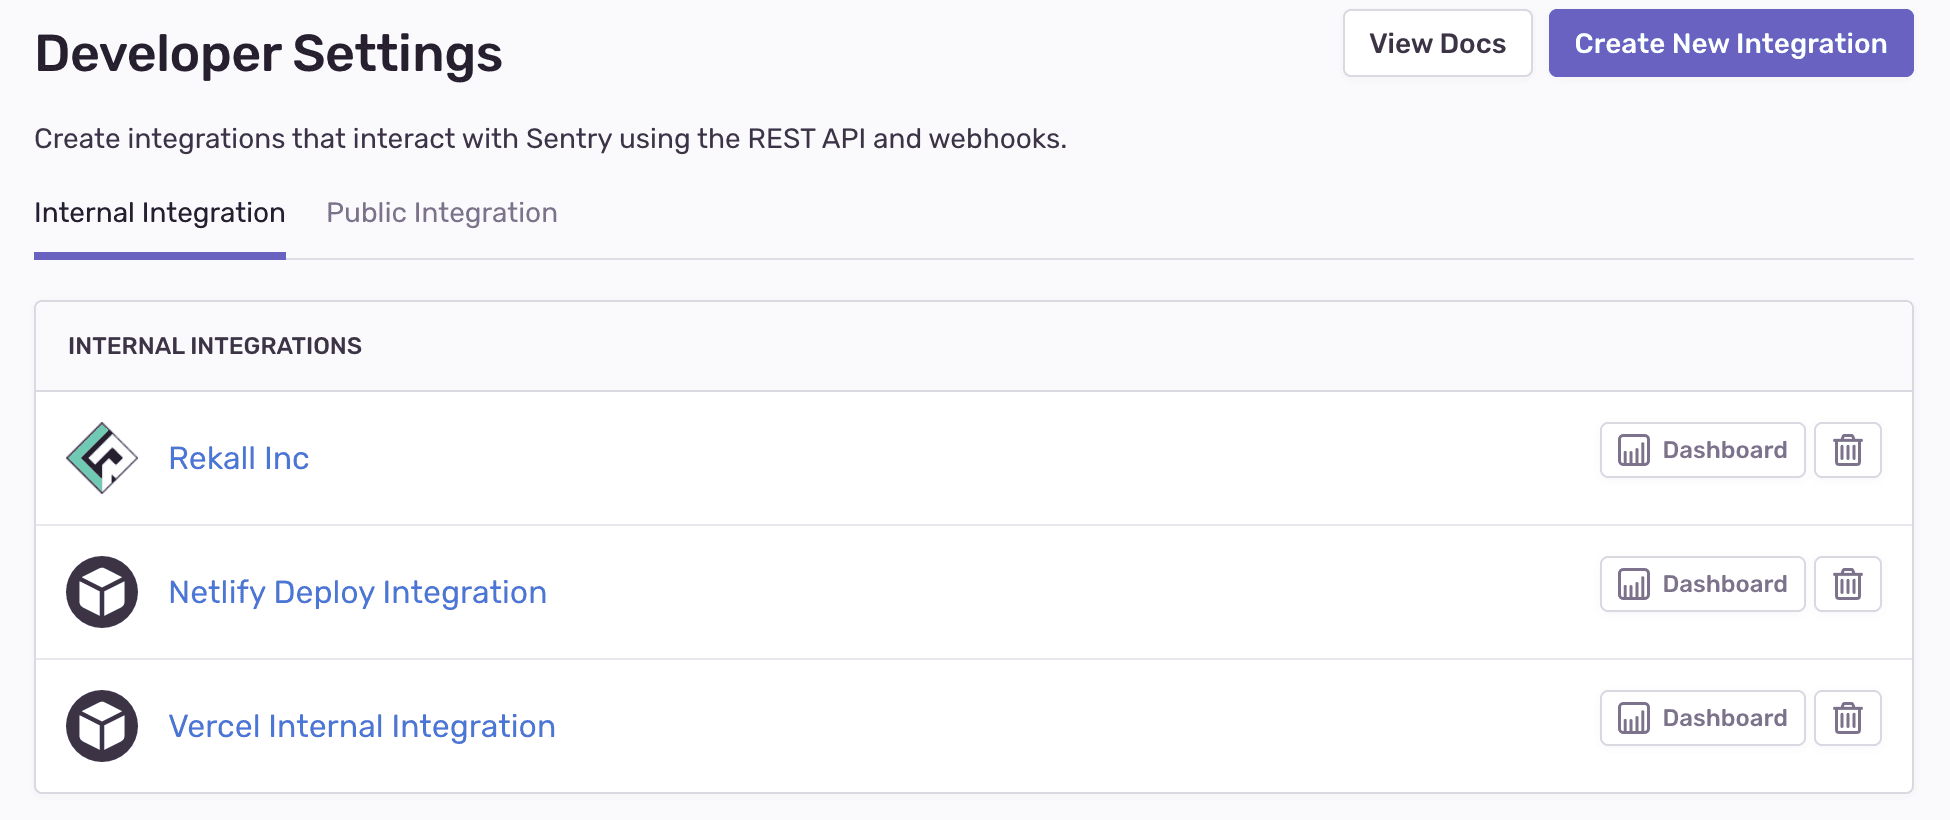Click the Rekall Inc integration logo
1950x820 pixels.
pyautogui.click(x=101, y=457)
